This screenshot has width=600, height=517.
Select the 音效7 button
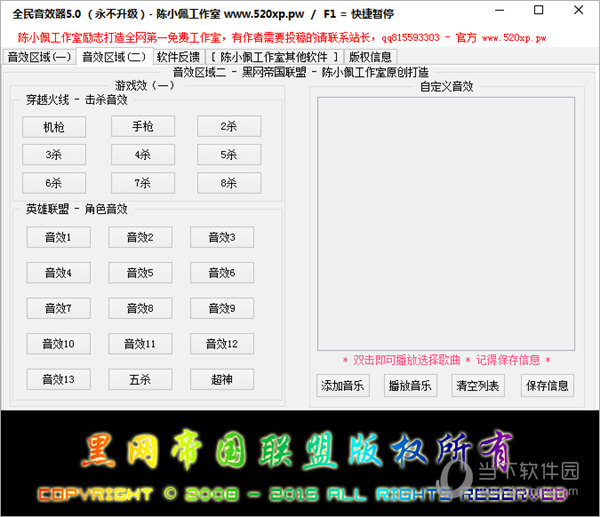pos(59,308)
